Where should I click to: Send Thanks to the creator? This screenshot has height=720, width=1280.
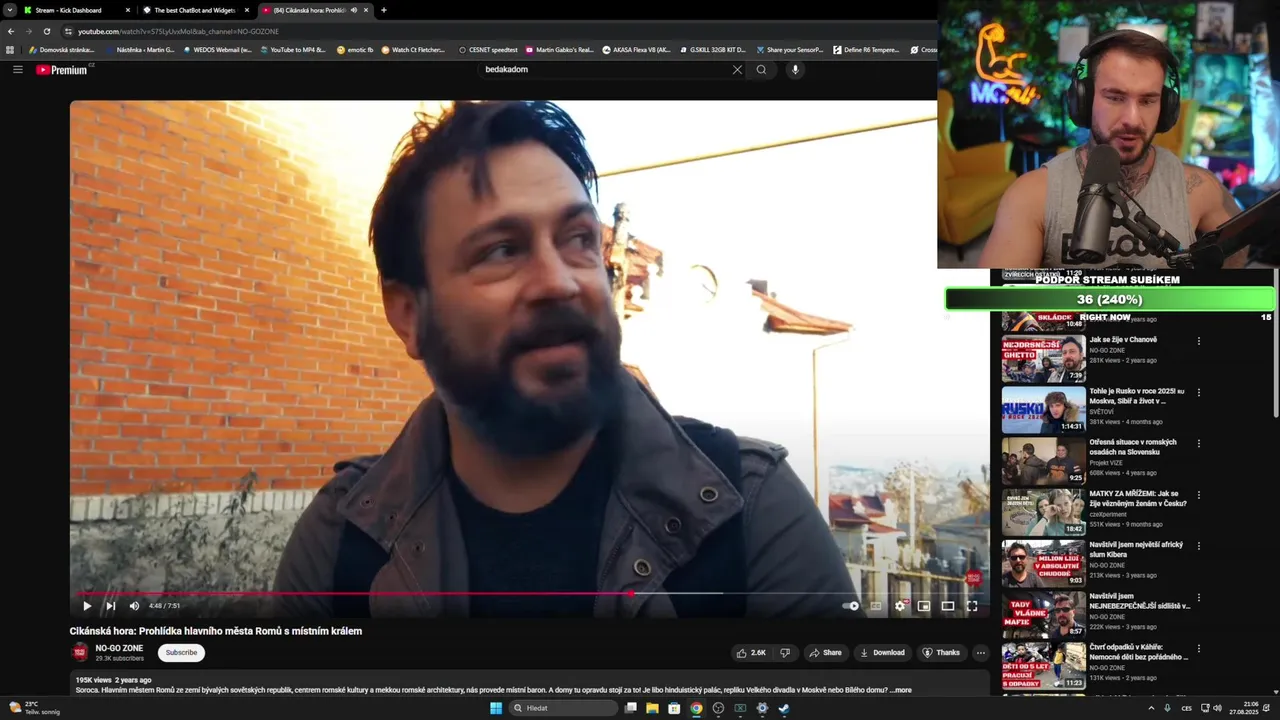941,653
